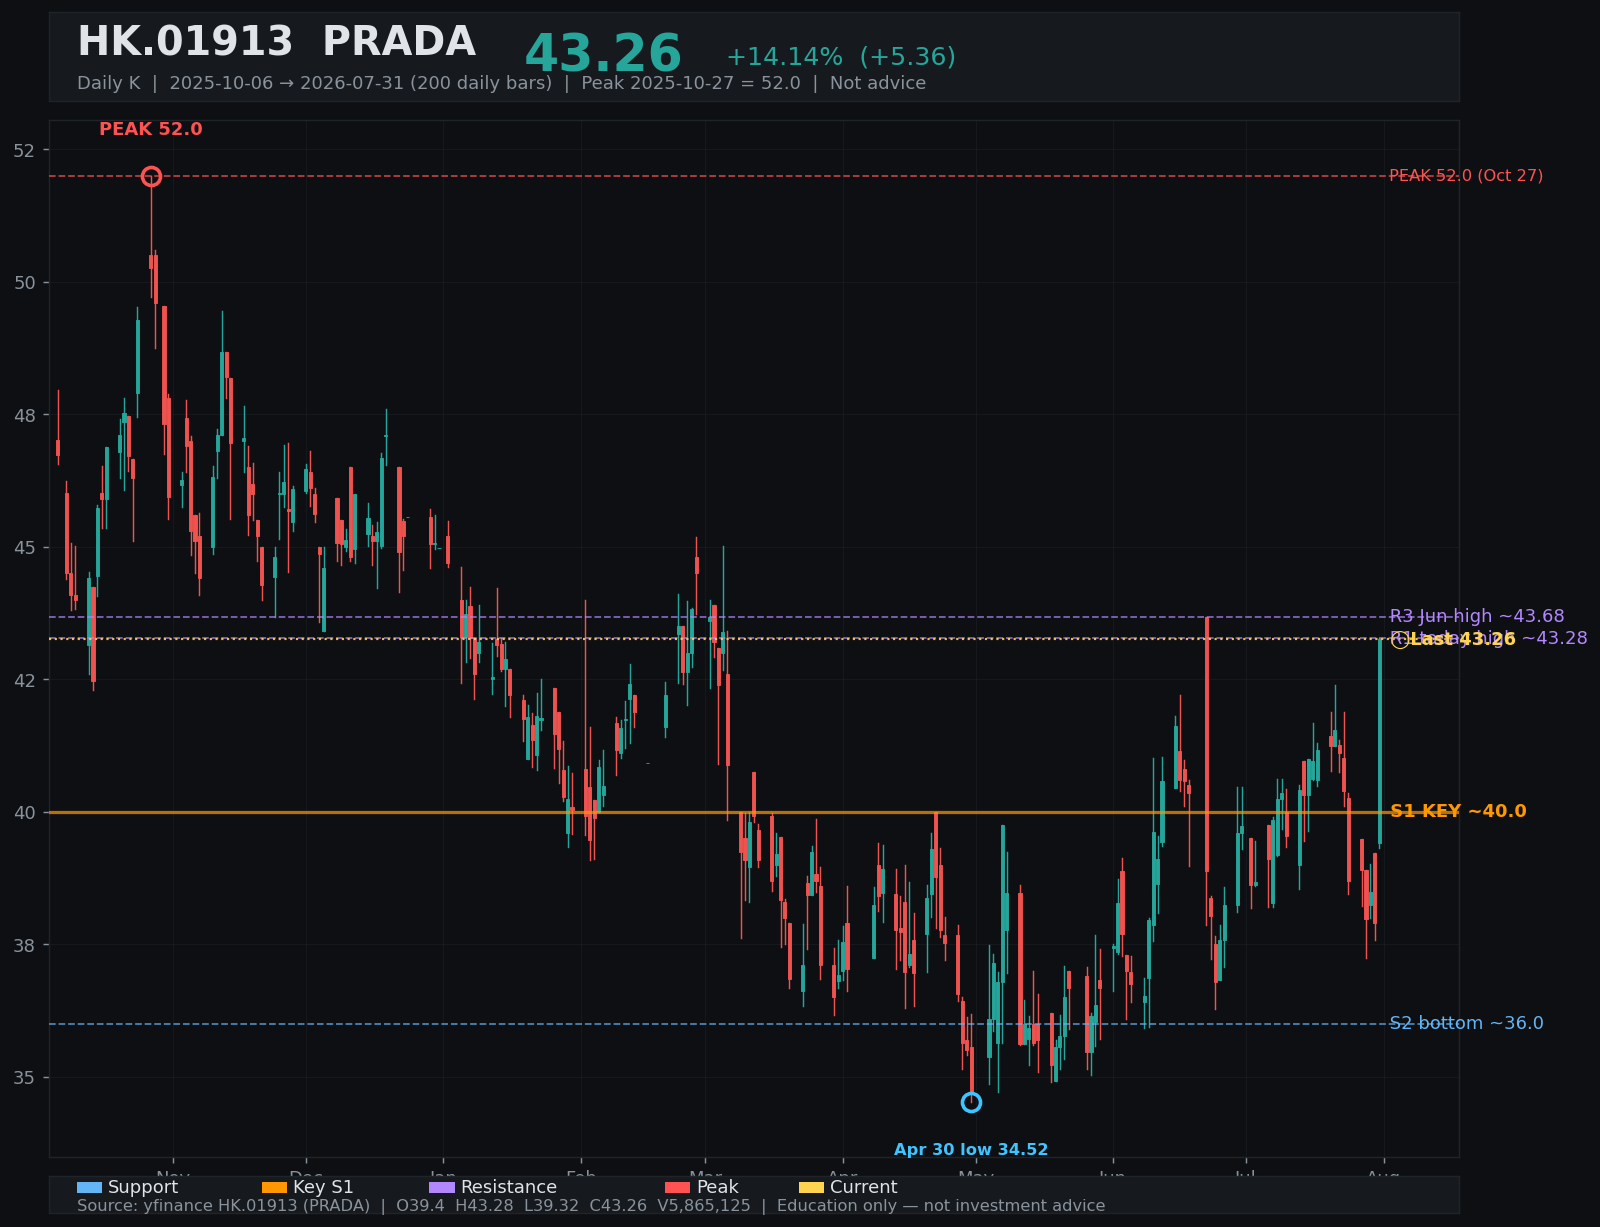Click the 42 tick on the price axis

pyautogui.click(x=24, y=681)
